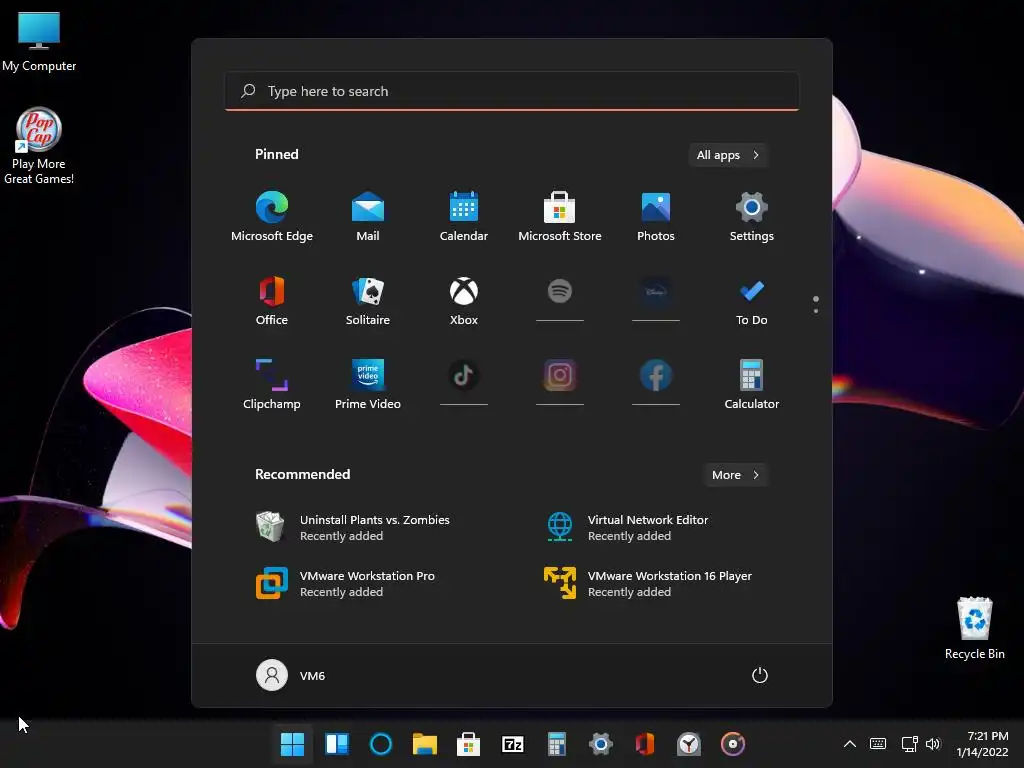1024x768 pixels.
Task: Launch 7-Zip from the taskbar
Action: pos(513,744)
